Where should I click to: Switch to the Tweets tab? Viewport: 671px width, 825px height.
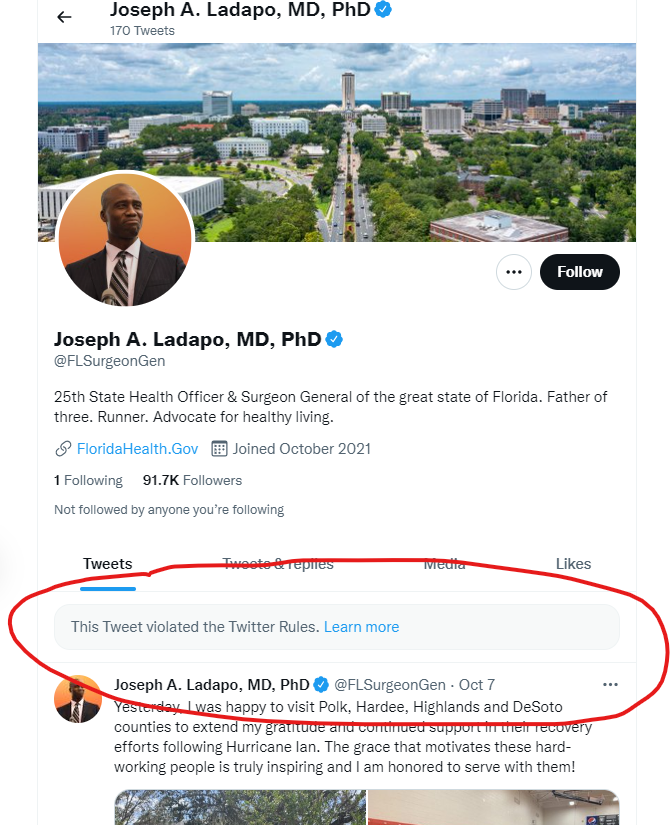(x=108, y=564)
